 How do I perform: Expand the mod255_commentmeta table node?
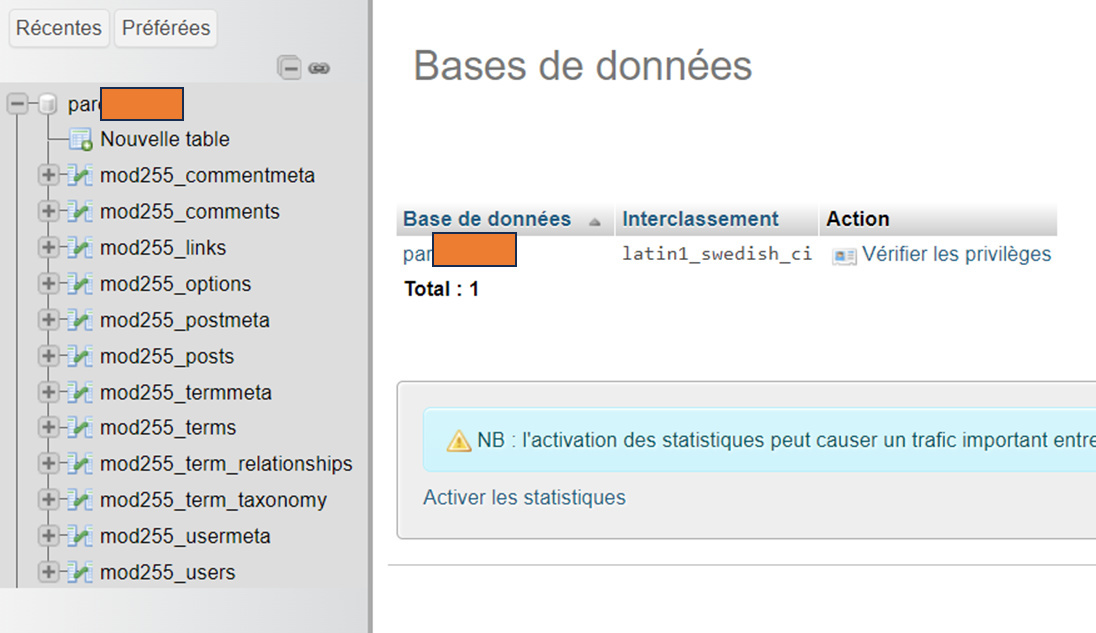(48, 175)
